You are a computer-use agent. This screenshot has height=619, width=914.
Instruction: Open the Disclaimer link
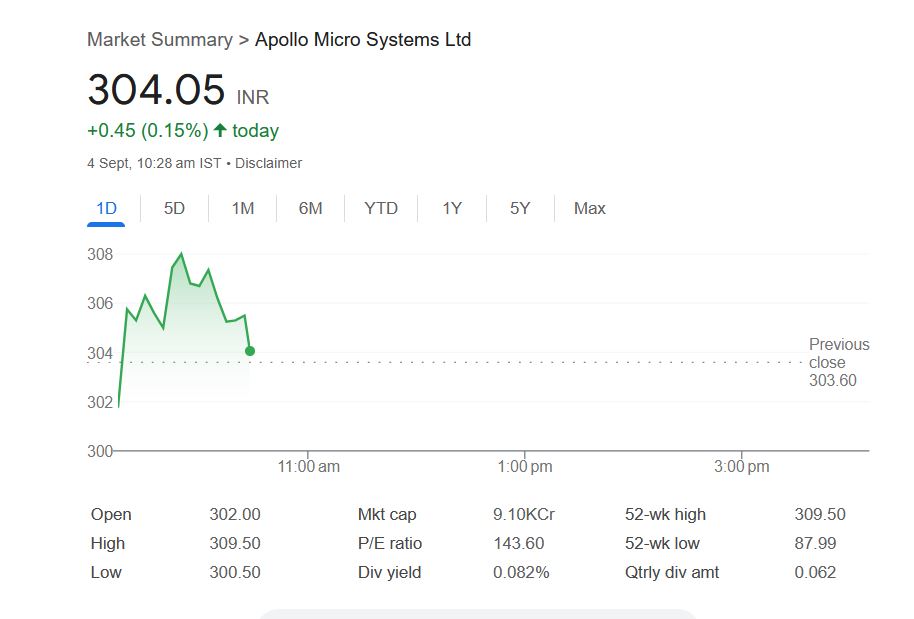(268, 163)
